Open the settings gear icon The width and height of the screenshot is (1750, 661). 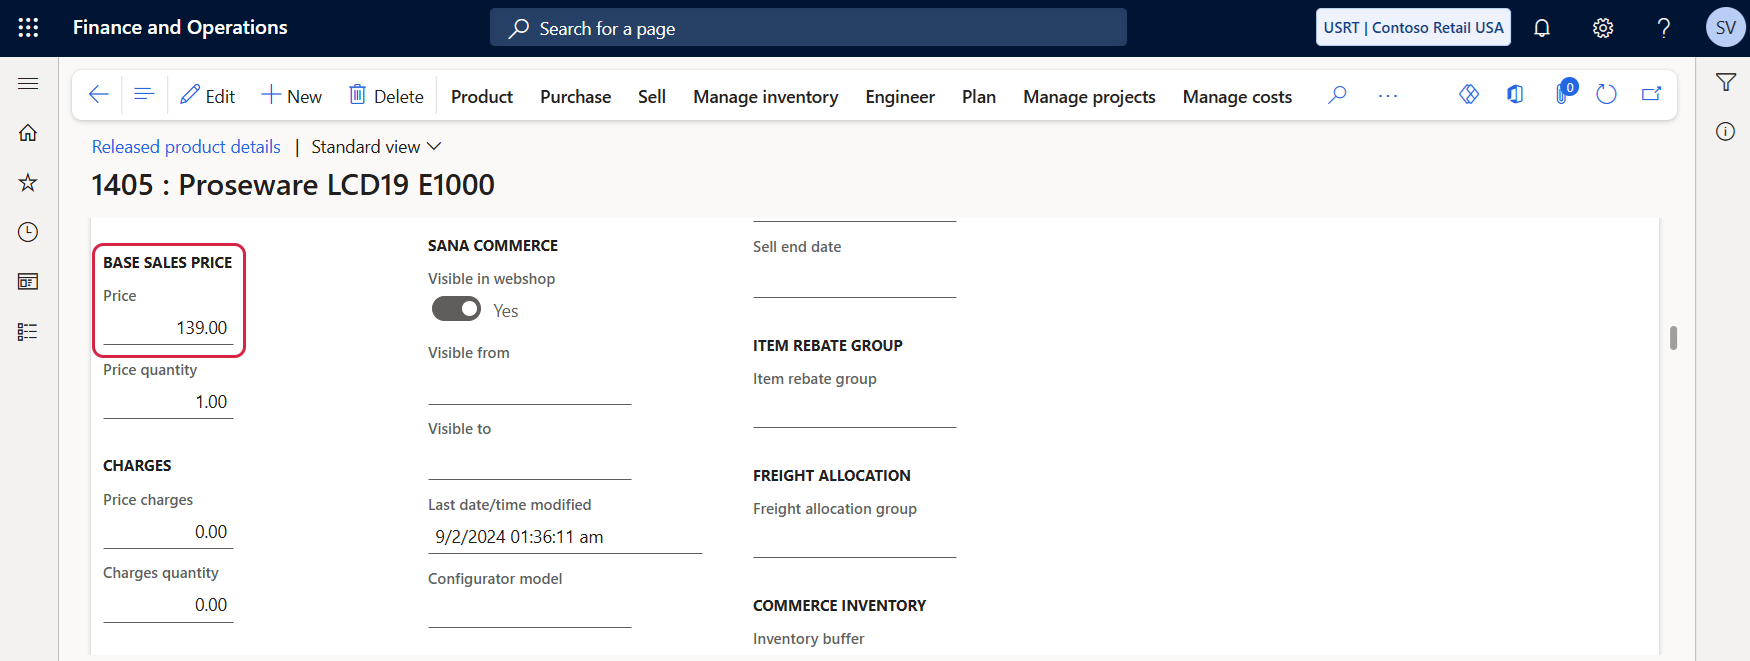point(1603,28)
